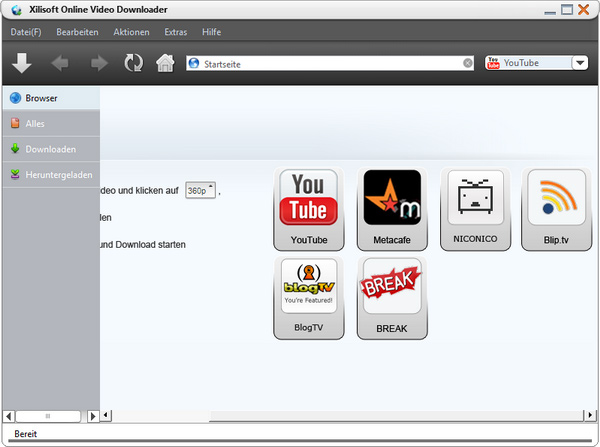
Task: Click the sidebar horizontal scrollbar thumb
Action: point(48,416)
